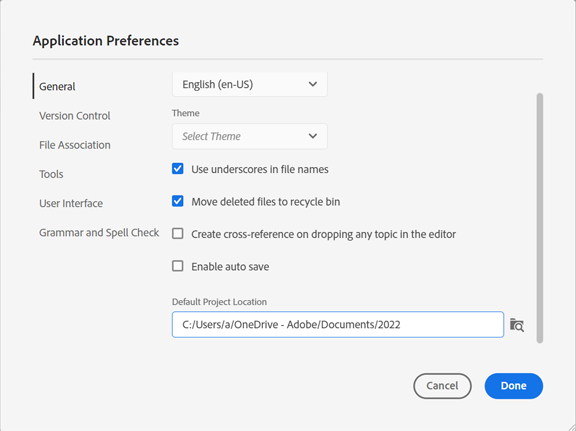Click the Use underscores in file names label
The image size is (576, 431).
point(260,169)
